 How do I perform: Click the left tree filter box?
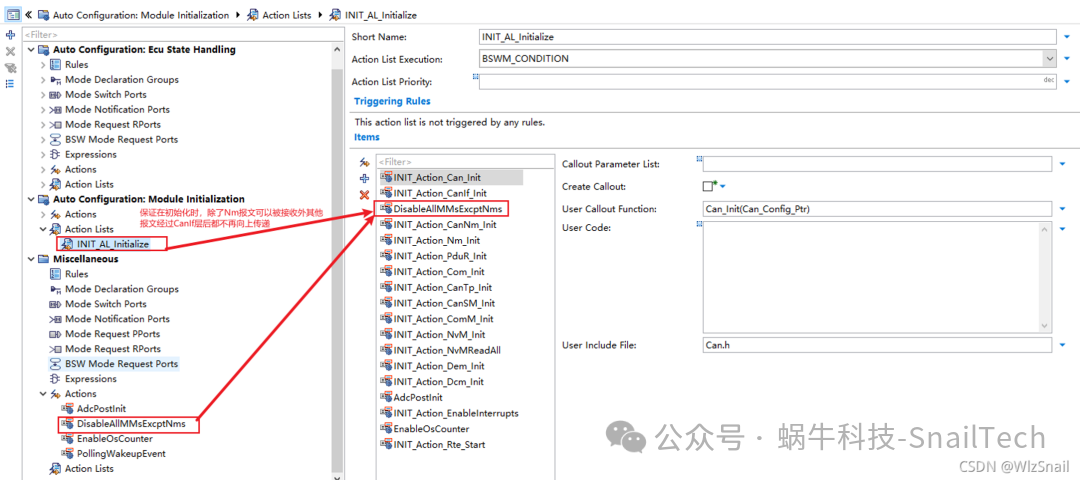[x=183, y=34]
